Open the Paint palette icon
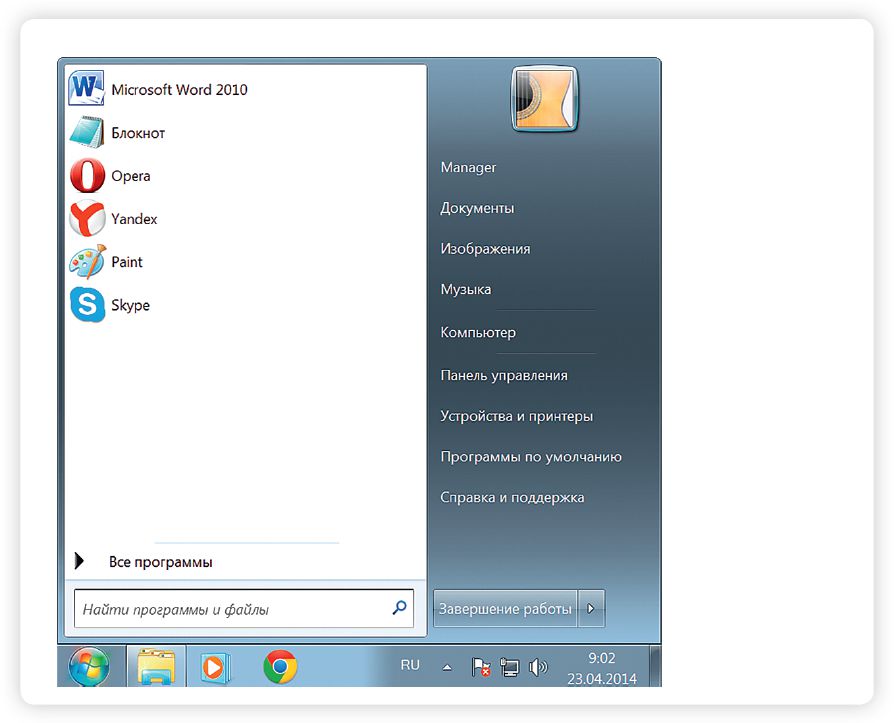 click(x=87, y=262)
